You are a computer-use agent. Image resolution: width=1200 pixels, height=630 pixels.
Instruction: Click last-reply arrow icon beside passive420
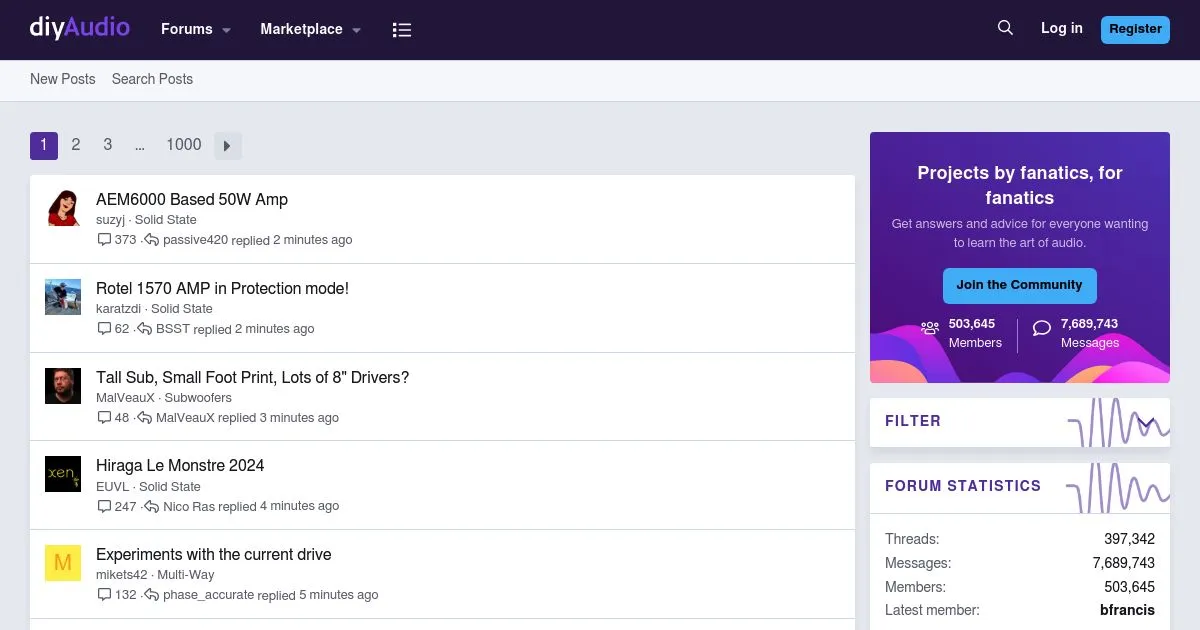pyautogui.click(x=152, y=240)
